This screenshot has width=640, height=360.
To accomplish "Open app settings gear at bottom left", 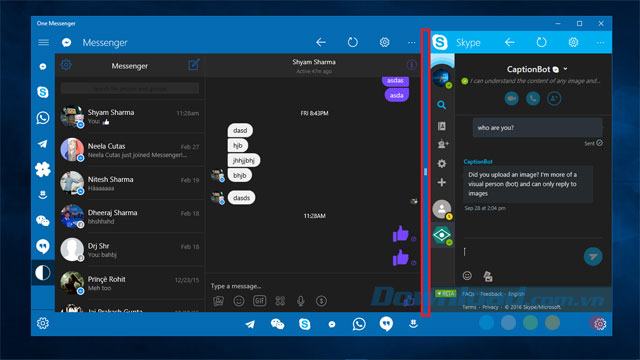I will point(43,324).
